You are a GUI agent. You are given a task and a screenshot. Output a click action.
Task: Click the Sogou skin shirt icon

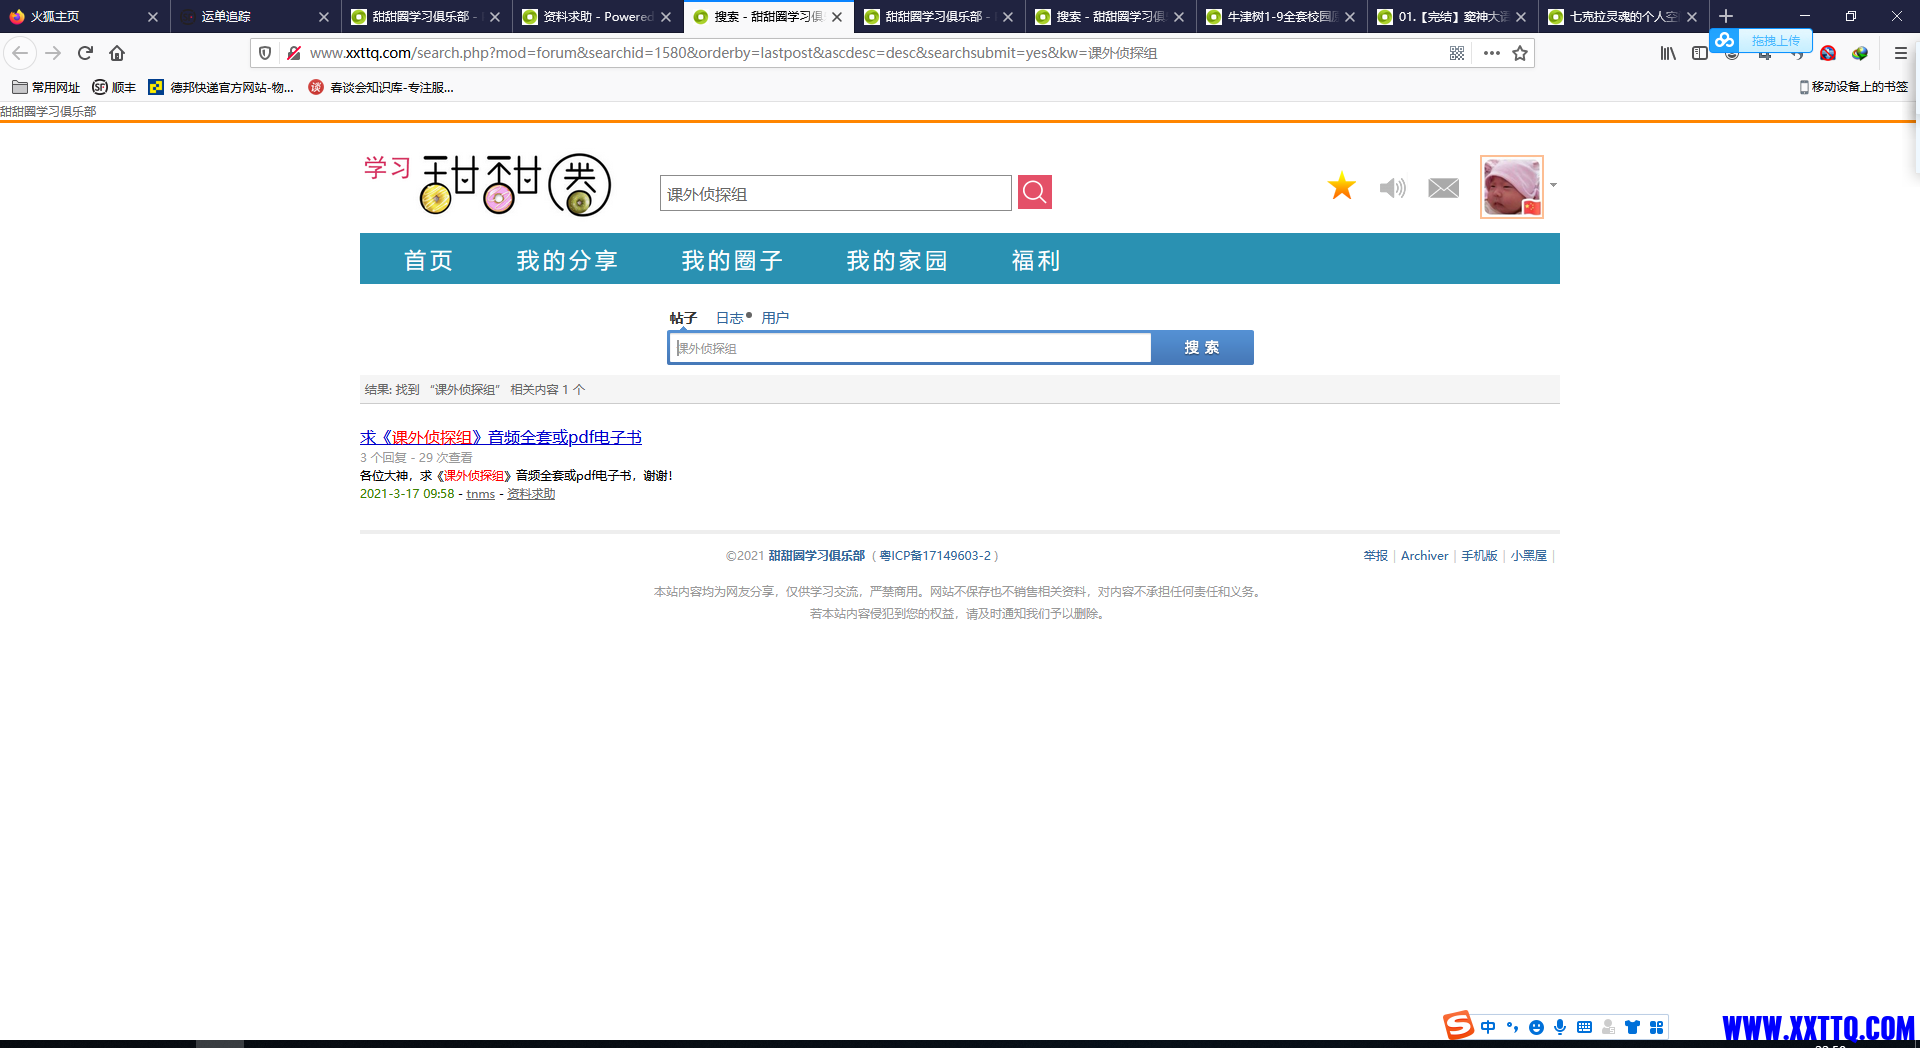(x=1632, y=1027)
